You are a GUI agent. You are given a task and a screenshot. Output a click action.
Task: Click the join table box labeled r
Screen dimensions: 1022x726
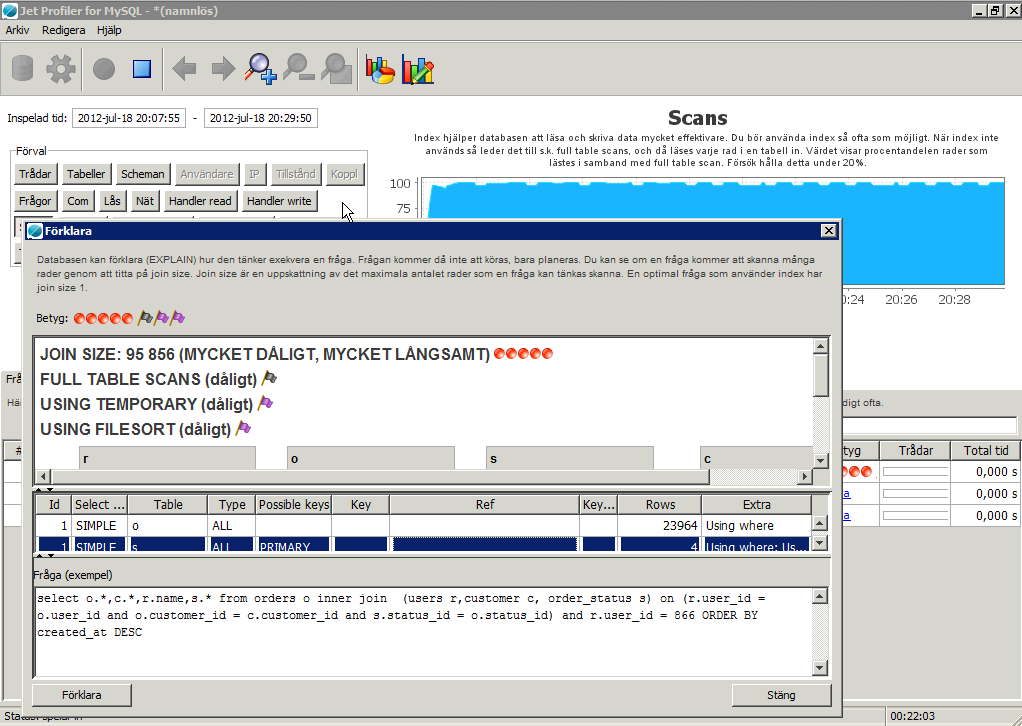pos(168,458)
